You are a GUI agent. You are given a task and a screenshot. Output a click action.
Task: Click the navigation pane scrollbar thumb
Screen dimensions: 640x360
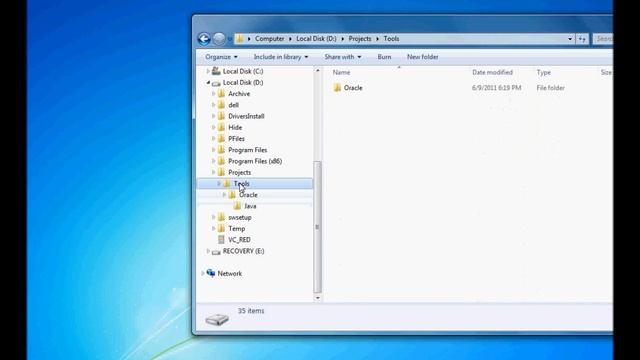click(x=318, y=227)
